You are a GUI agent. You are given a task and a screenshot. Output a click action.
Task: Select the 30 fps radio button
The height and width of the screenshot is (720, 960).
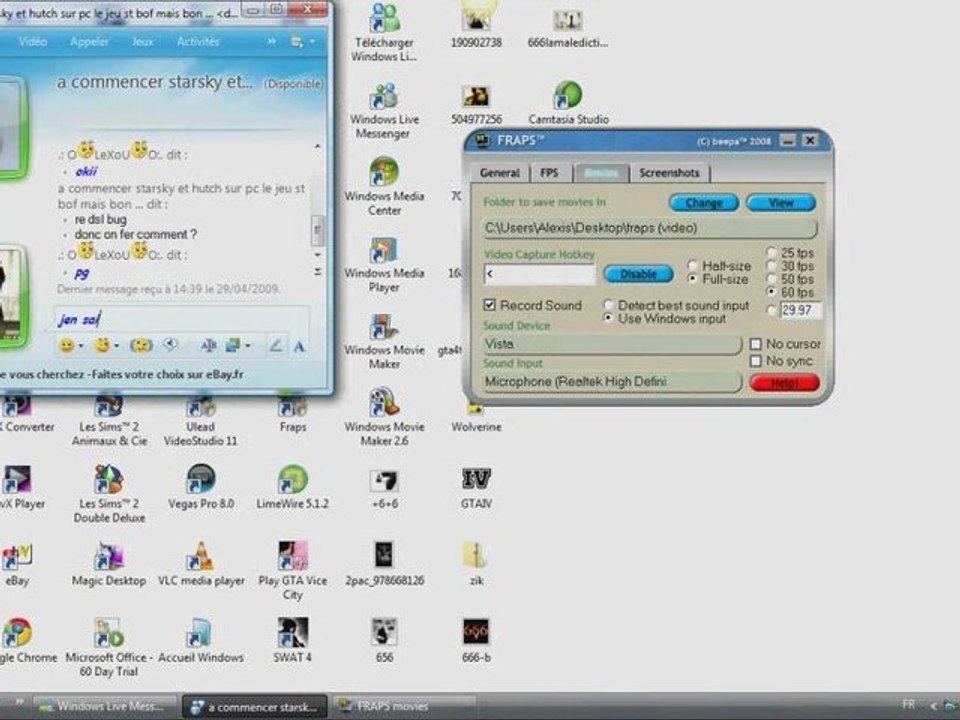[x=771, y=266]
